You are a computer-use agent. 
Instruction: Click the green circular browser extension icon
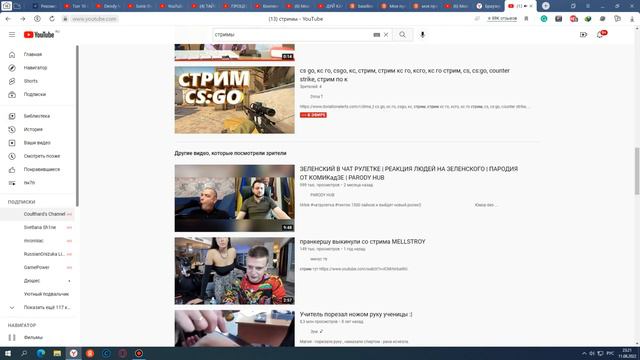[x=544, y=19]
